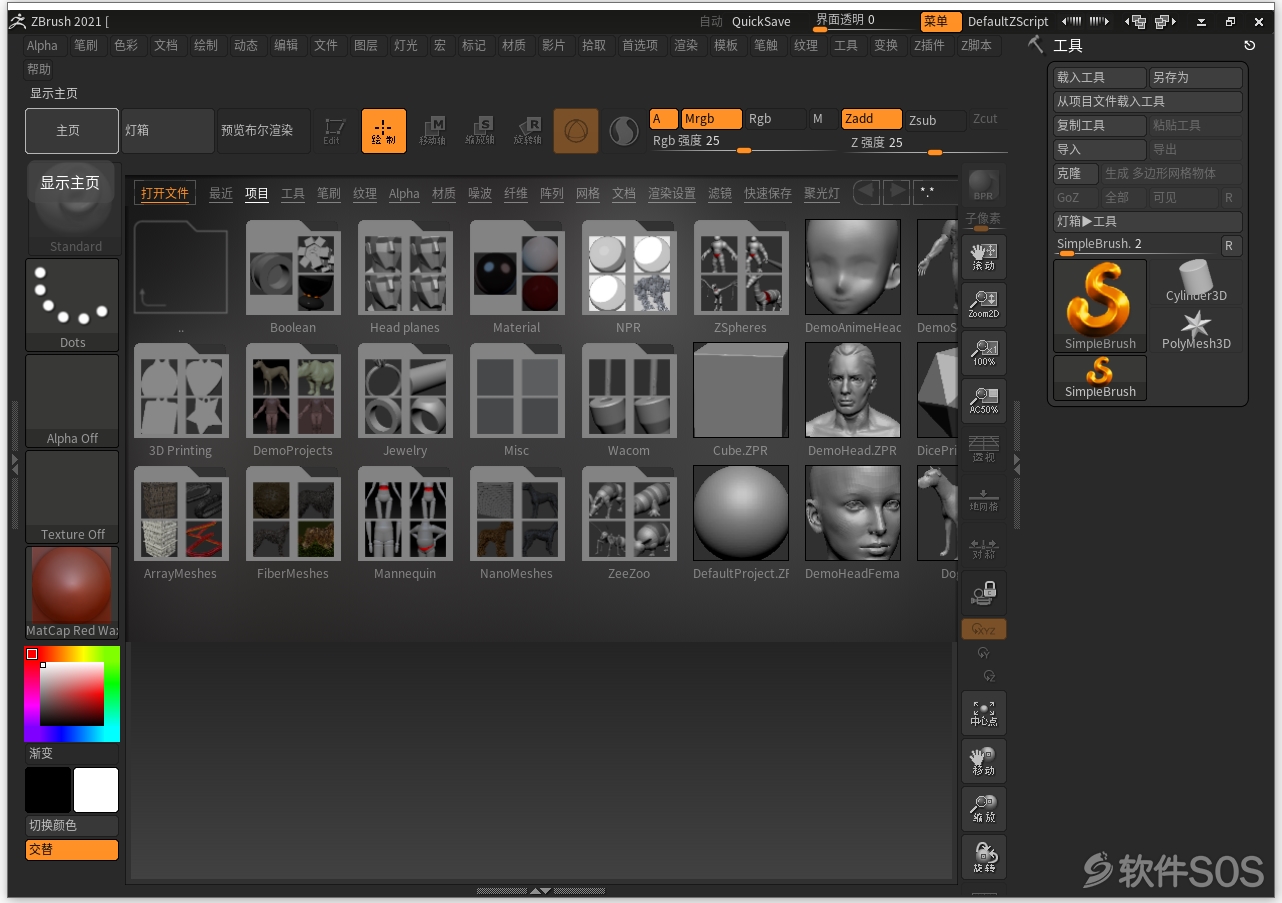Click the 缩放 (Scale canvas) icon

pos(984,809)
